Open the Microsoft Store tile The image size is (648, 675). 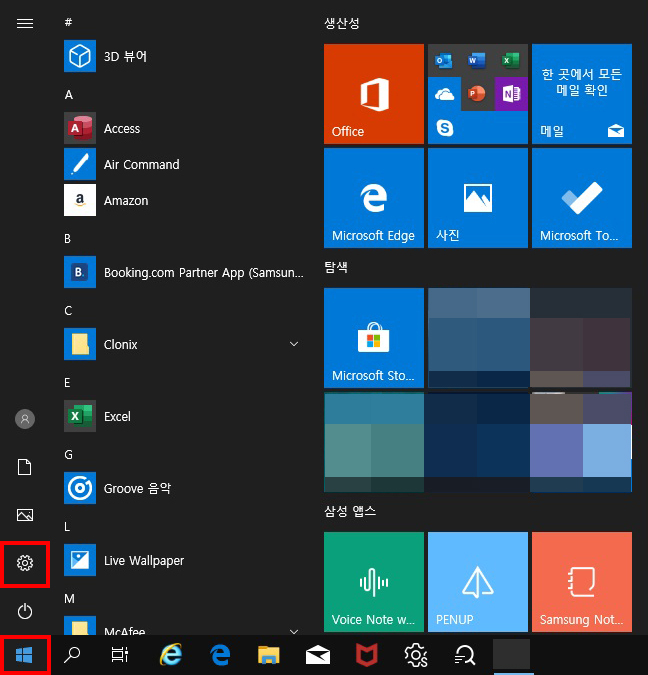click(374, 338)
